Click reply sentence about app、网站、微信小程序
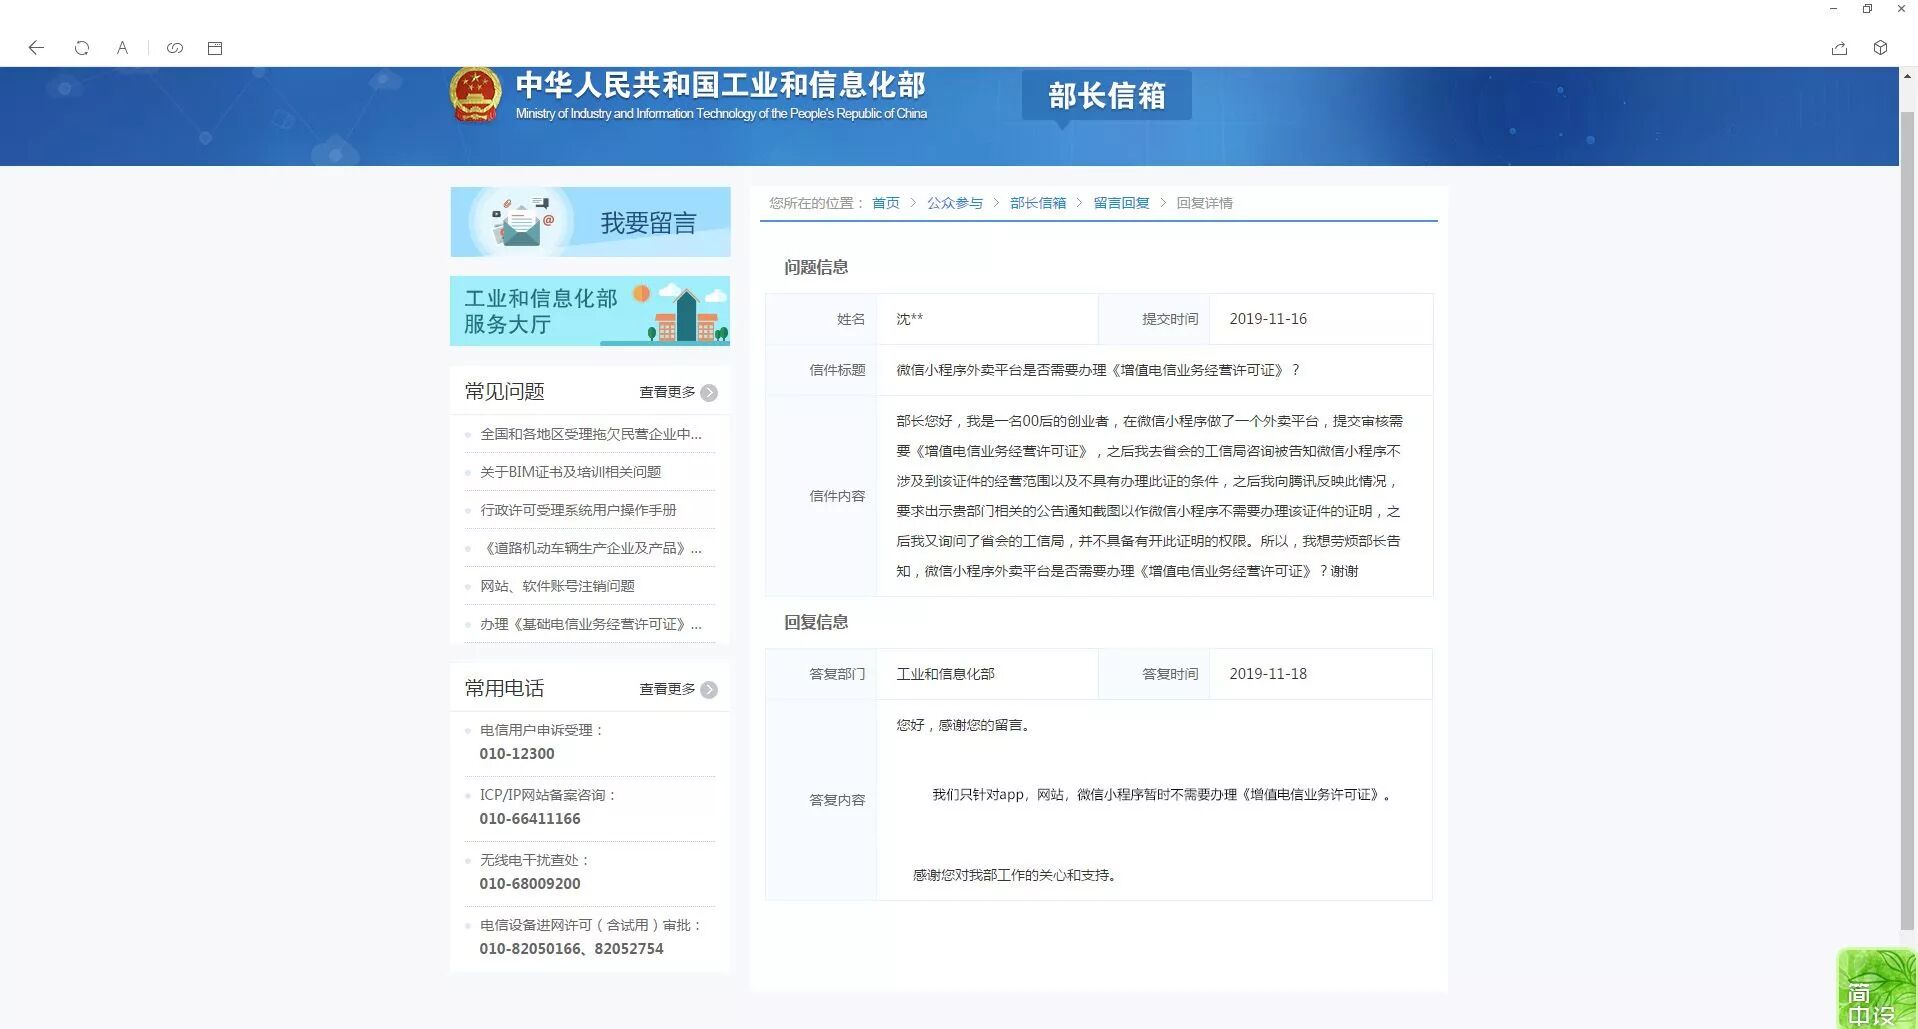This screenshot has height=1029, width=1918. (1162, 795)
